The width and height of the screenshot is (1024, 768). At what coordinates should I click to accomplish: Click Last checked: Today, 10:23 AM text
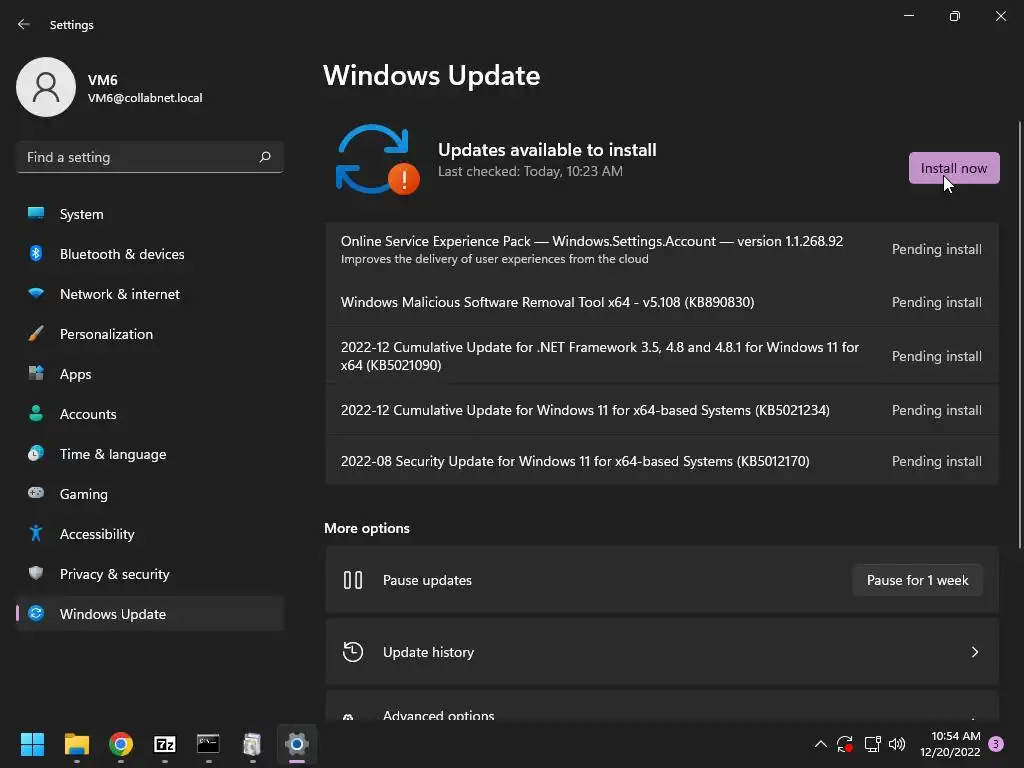(x=530, y=171)
